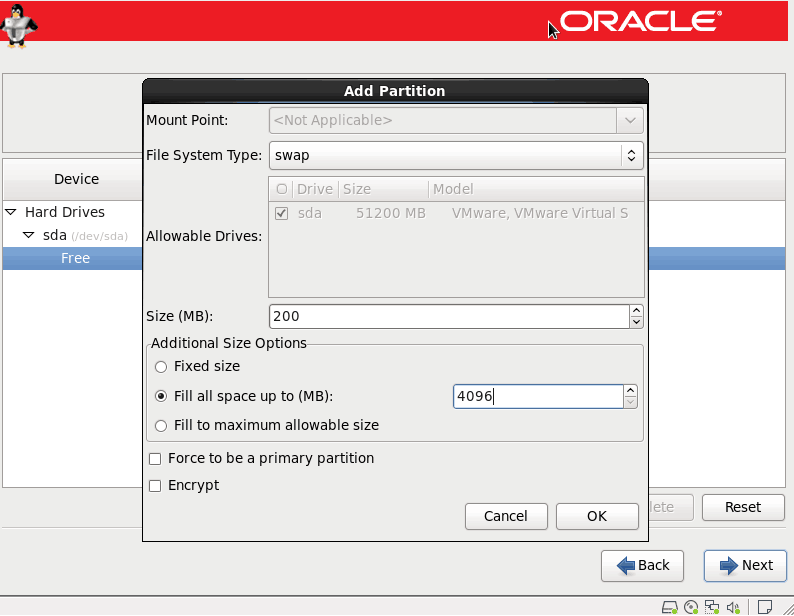Increase Size (MB) with up arrow
The width and height of the screenshot is (794, 616).
637,311
